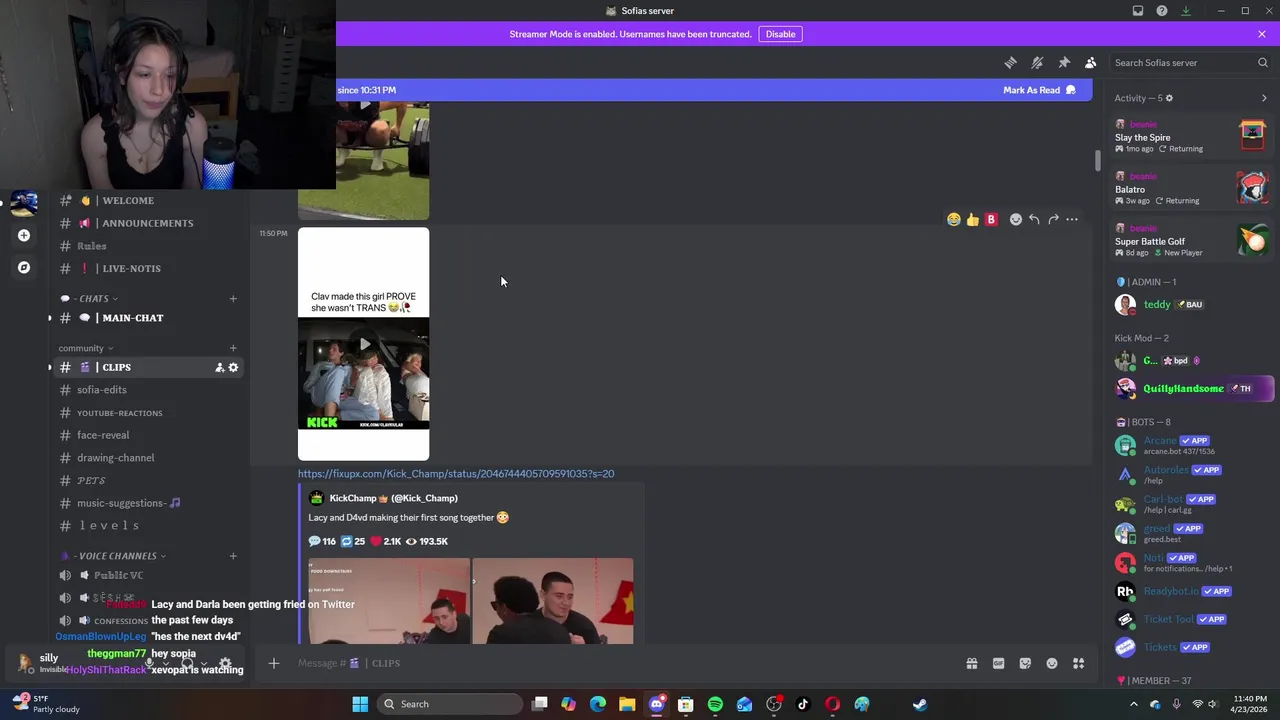The height and width of the screenshot is (720, 1280).
Task: Open ANNOUNCEMENTS channel
Action: click(150, 223)
